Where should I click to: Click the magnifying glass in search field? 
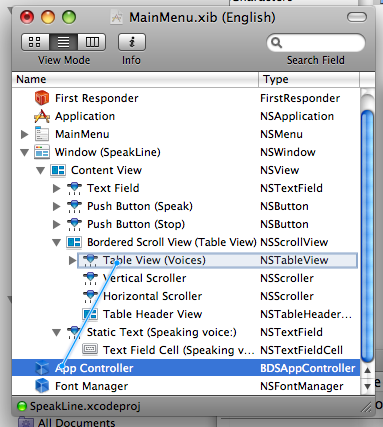276,43
